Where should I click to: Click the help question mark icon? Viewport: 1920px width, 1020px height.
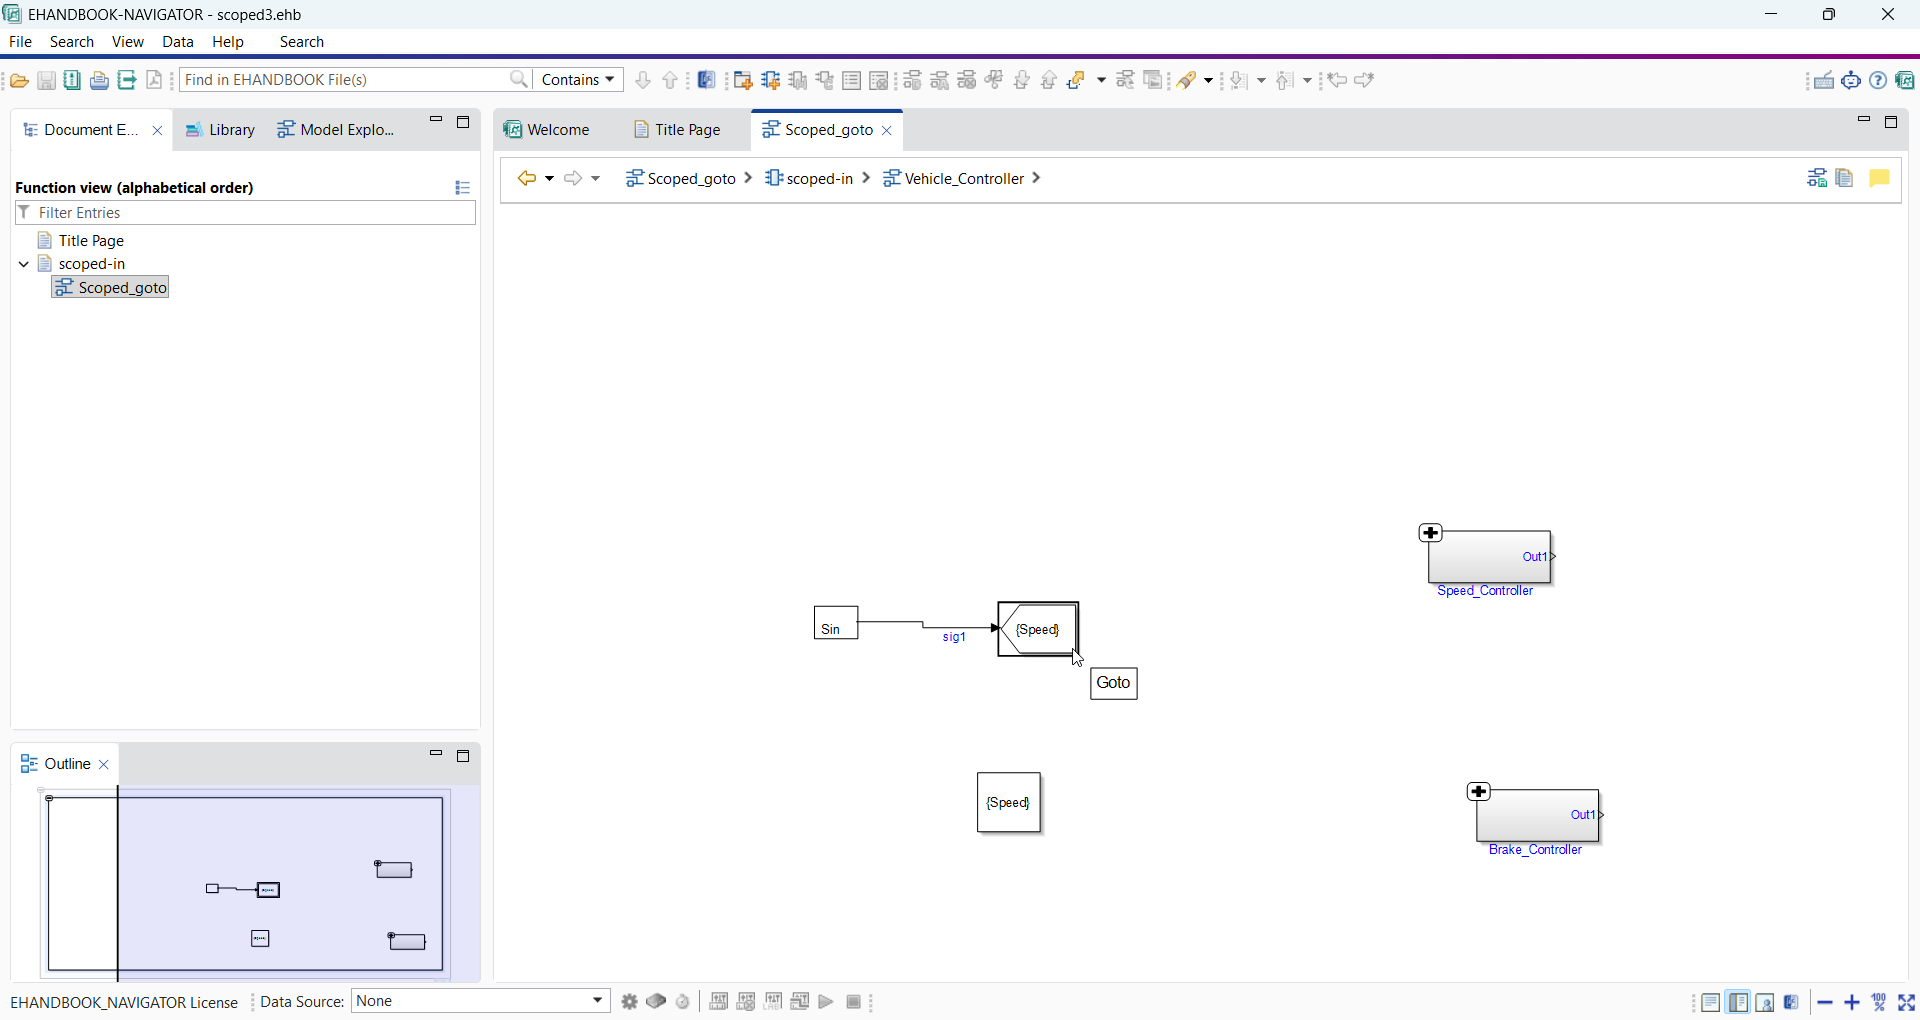1879,81
